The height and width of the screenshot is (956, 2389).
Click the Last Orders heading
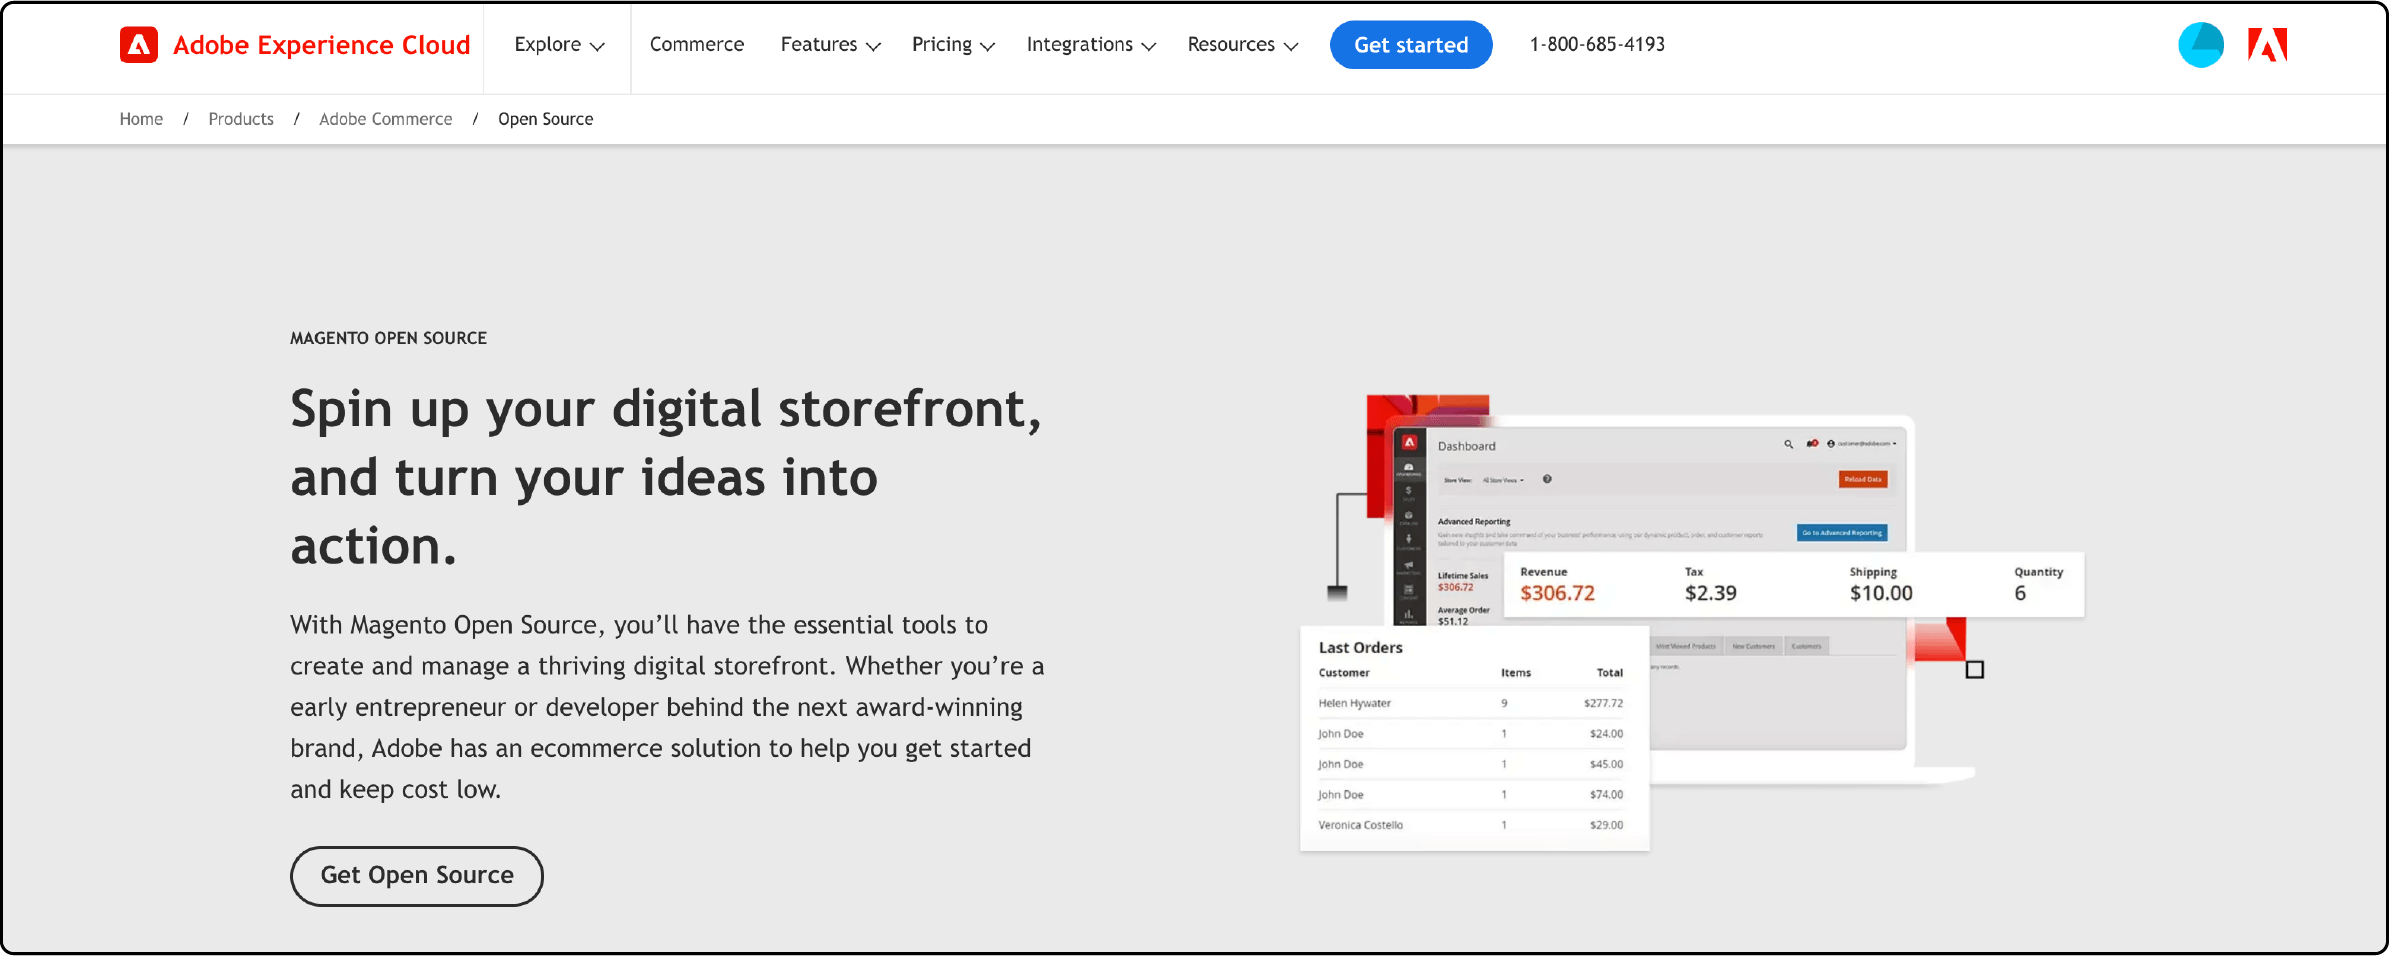coord(1360,648)
